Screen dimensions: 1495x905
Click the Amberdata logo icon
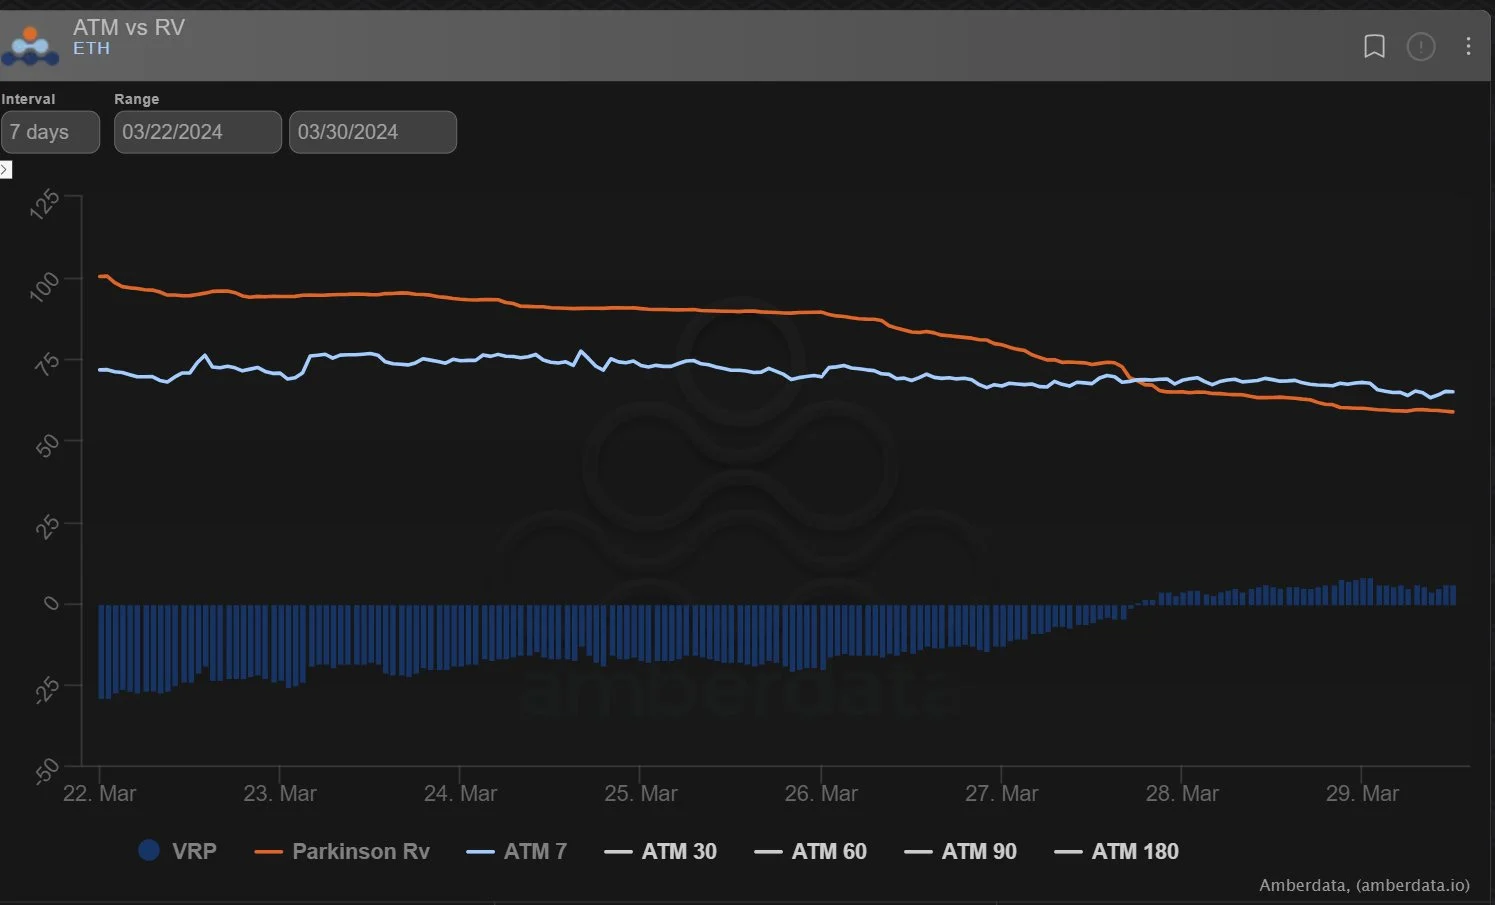(x=30, y=46)
